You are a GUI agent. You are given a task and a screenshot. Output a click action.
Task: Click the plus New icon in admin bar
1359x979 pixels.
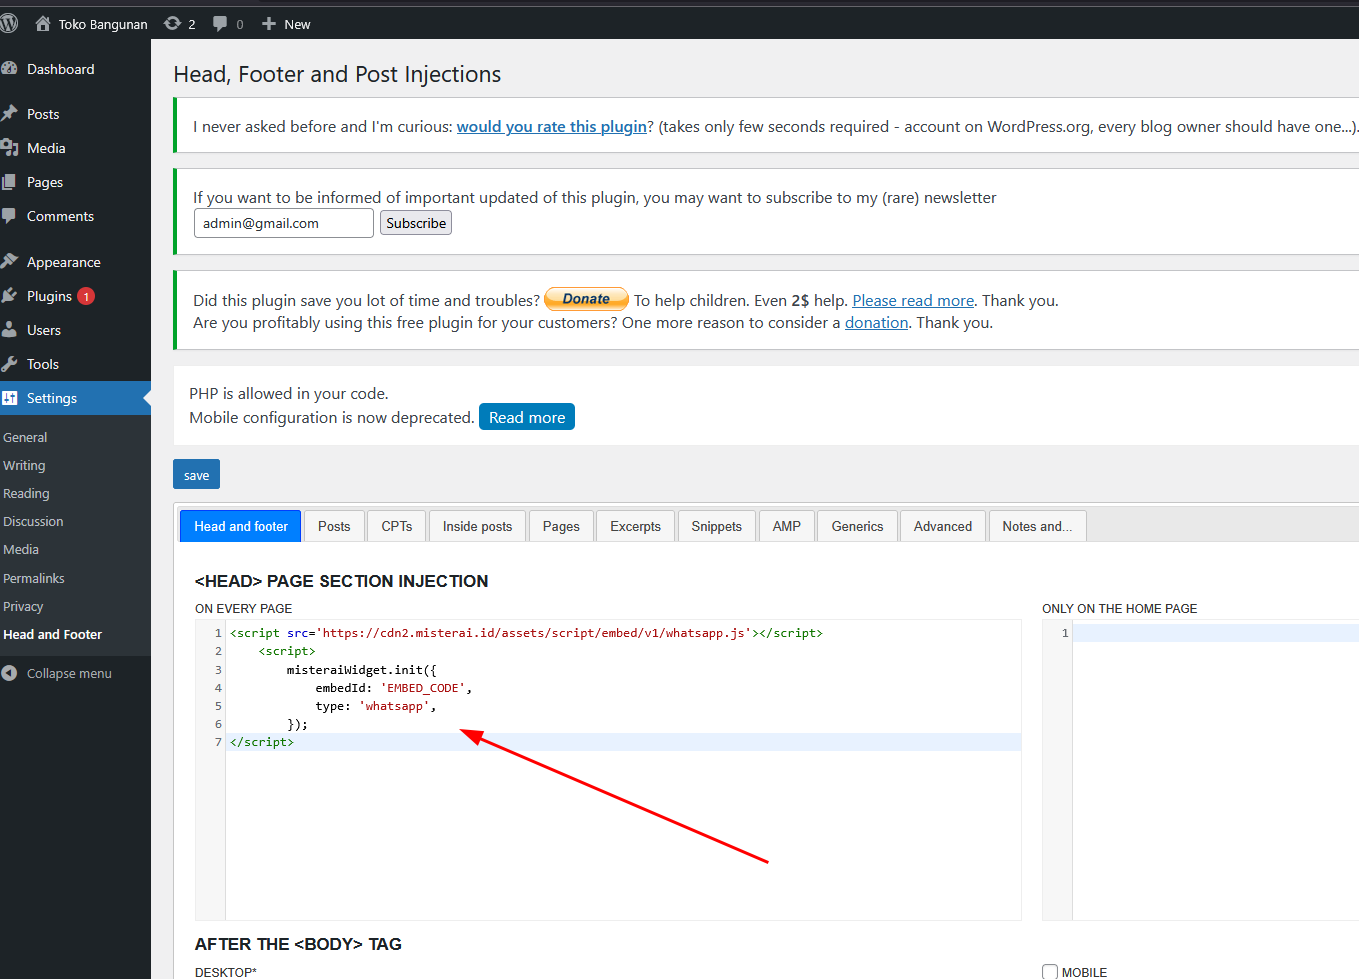pyautogui.click(x=269, y=24)
